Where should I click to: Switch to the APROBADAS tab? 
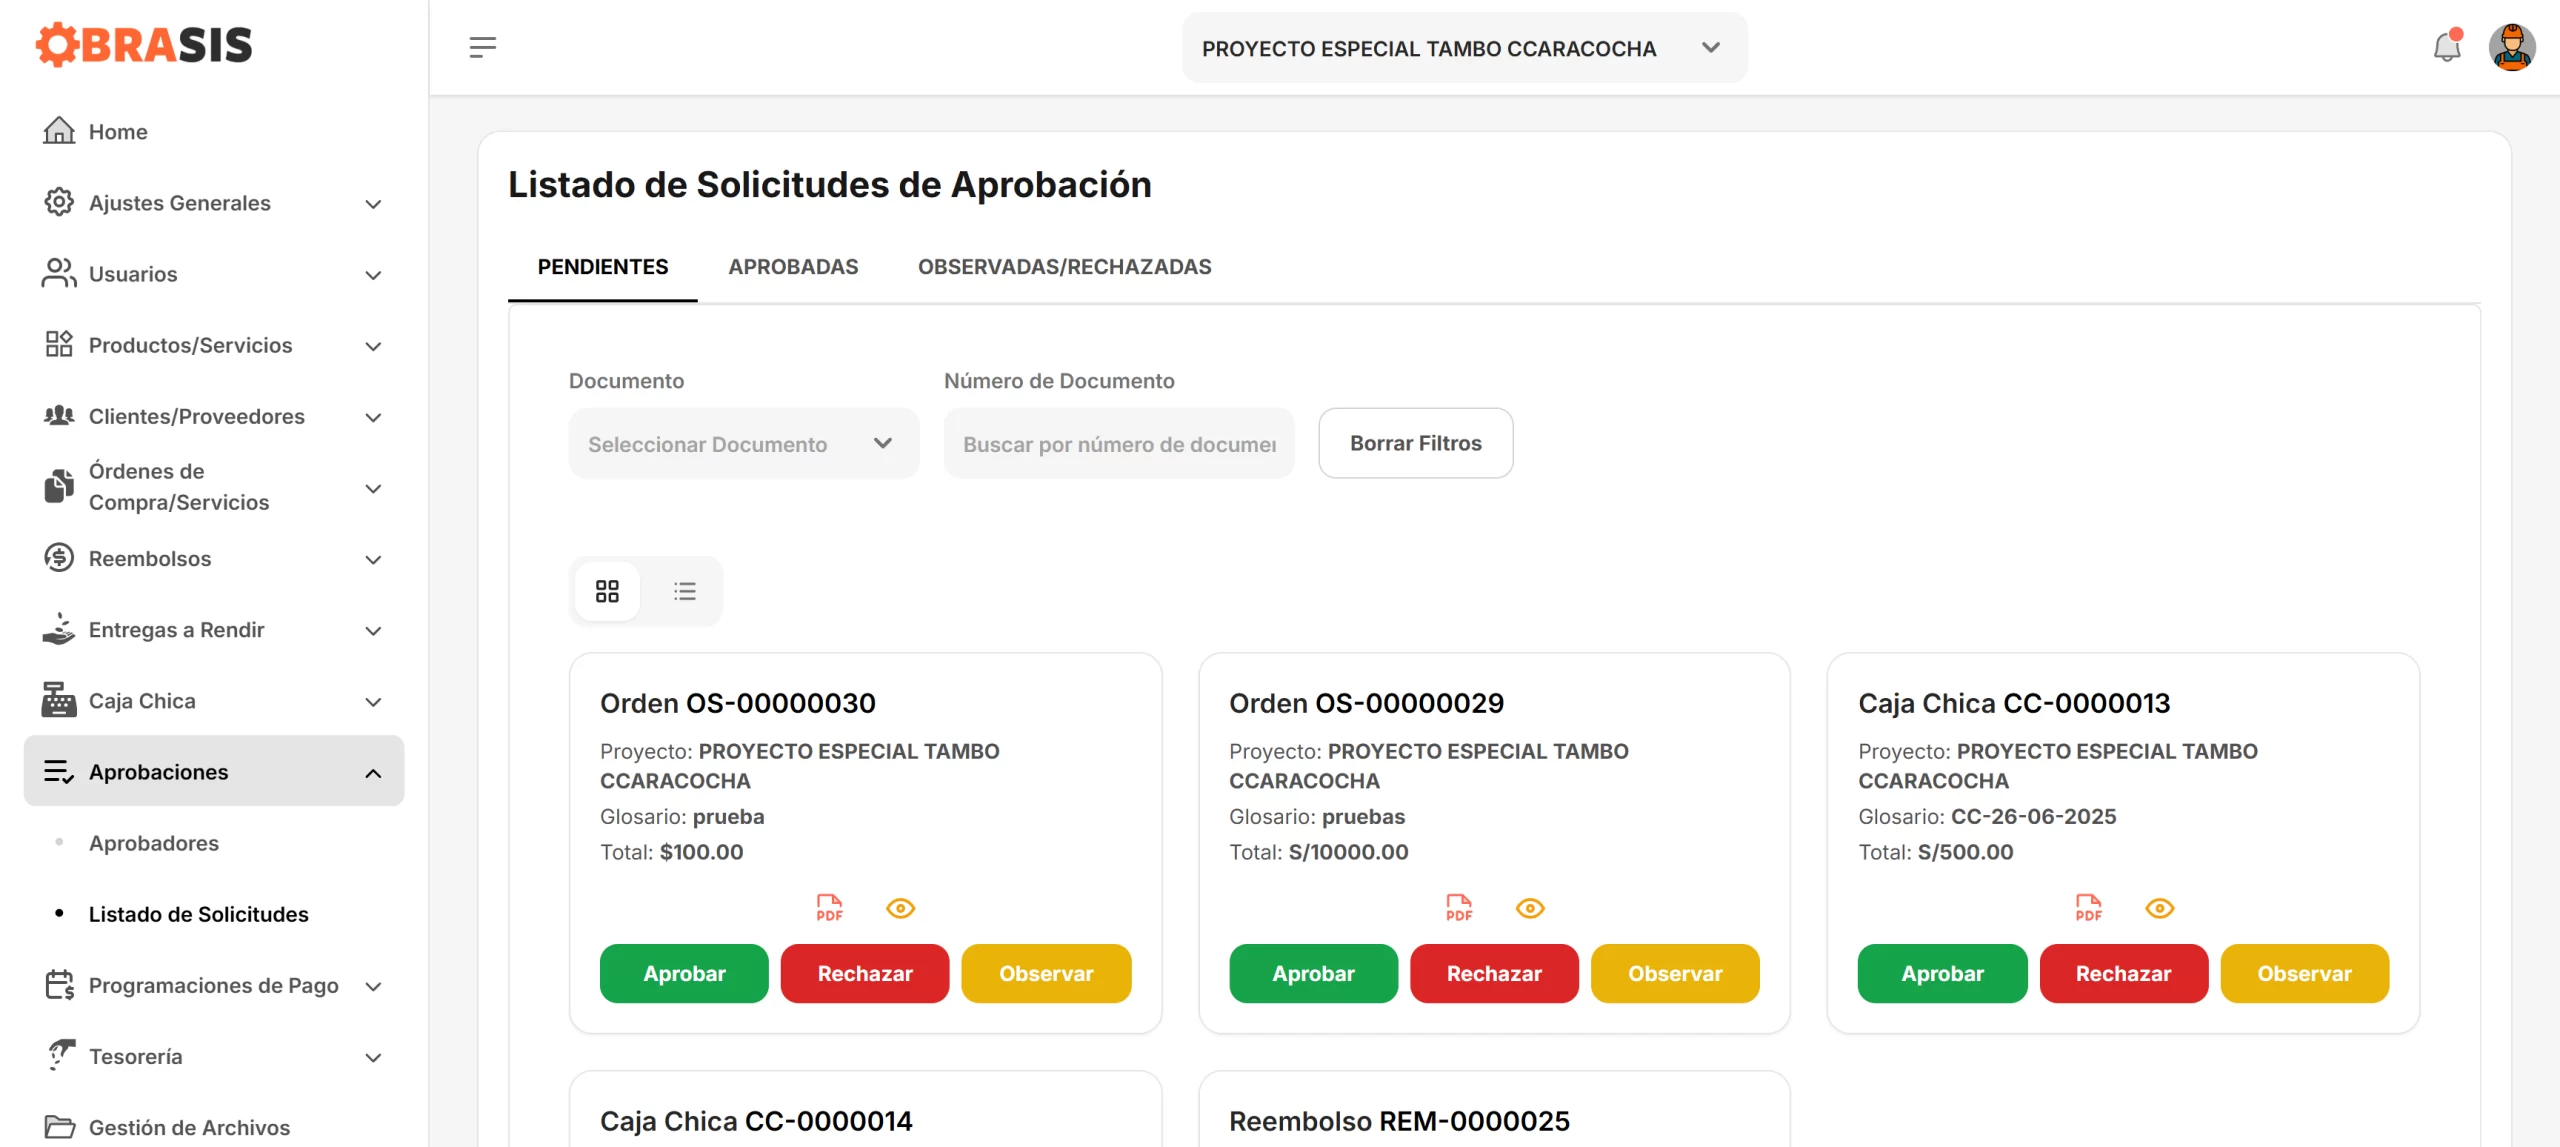[x=793, y=267]
